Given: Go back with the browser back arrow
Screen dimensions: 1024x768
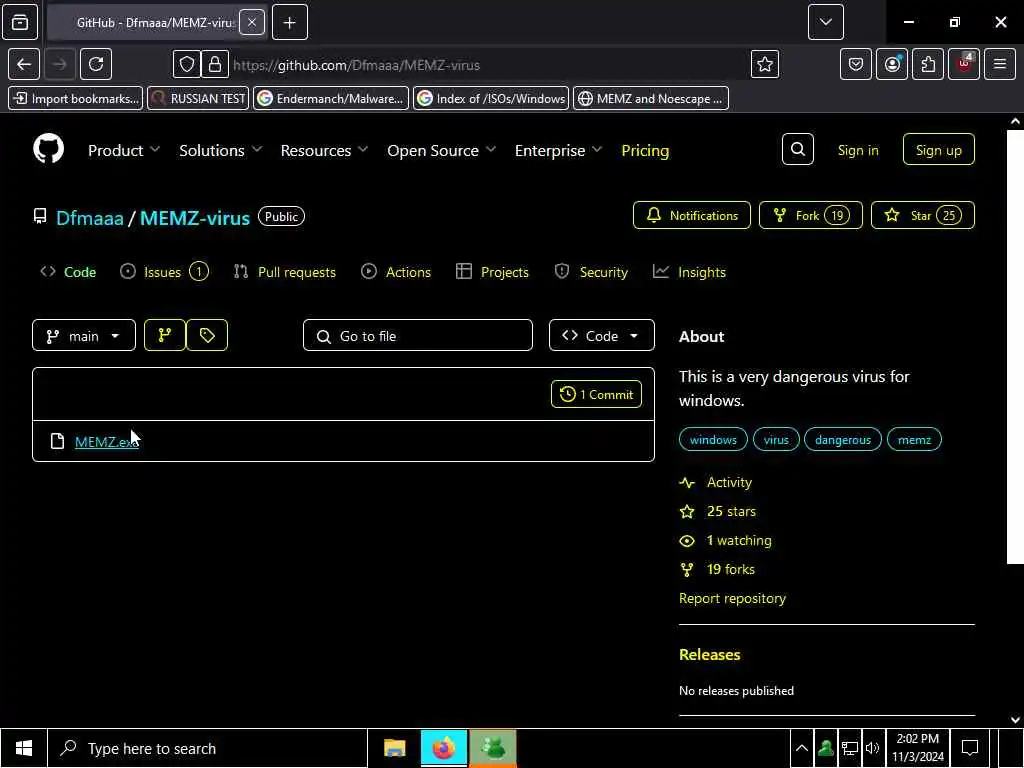Looking at the screenshot, I should 24,64.
